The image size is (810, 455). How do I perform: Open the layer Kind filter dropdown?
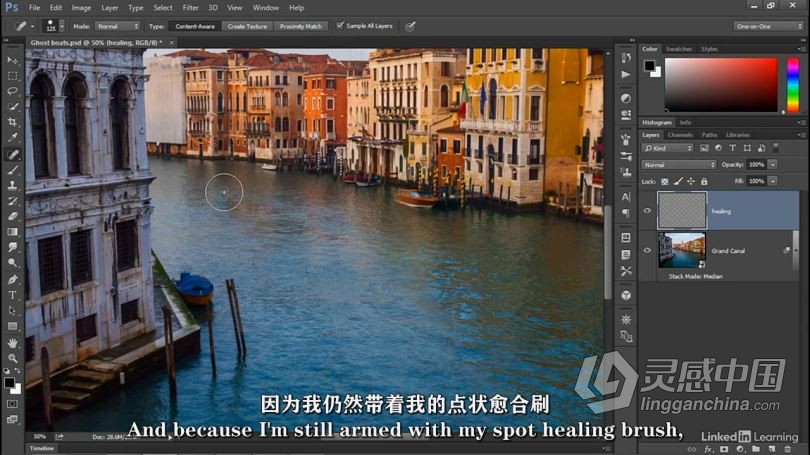pyautogui.click(x=667, y=148)
